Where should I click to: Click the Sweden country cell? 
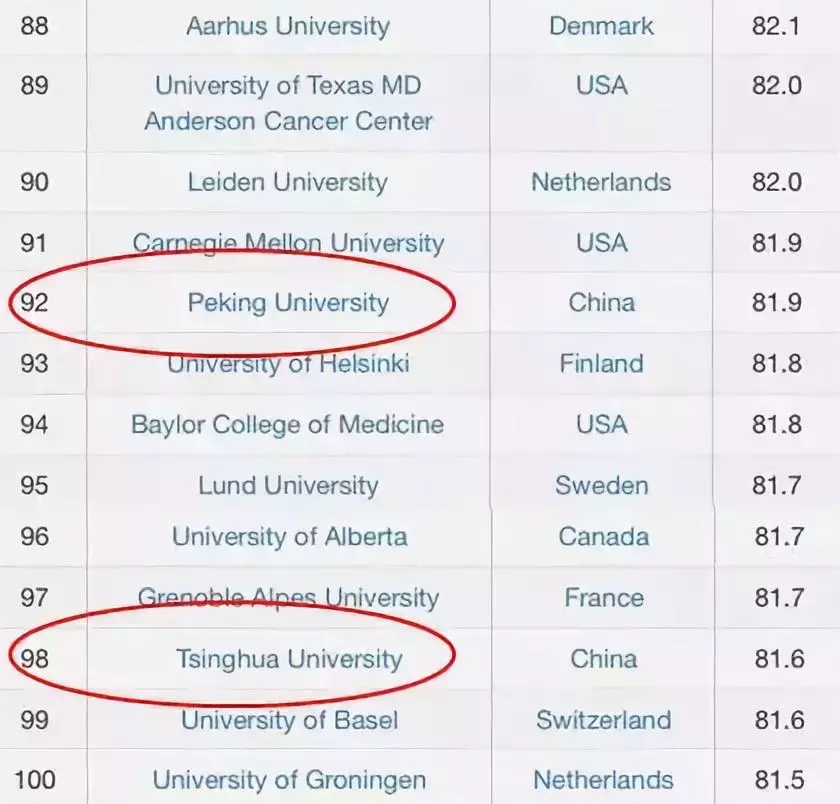coord(601,486)
